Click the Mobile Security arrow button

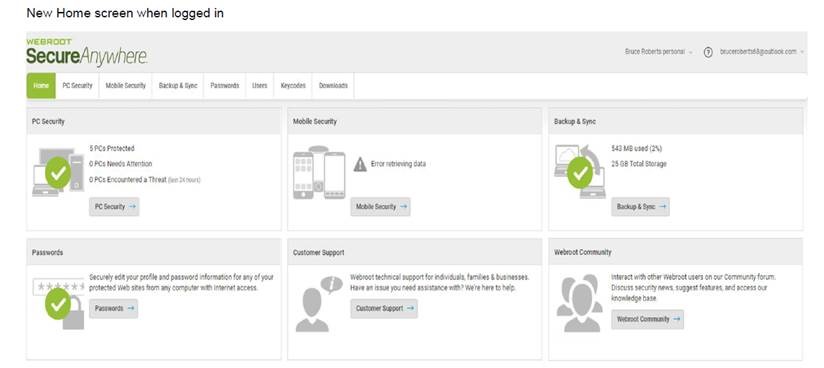(381, 207)
